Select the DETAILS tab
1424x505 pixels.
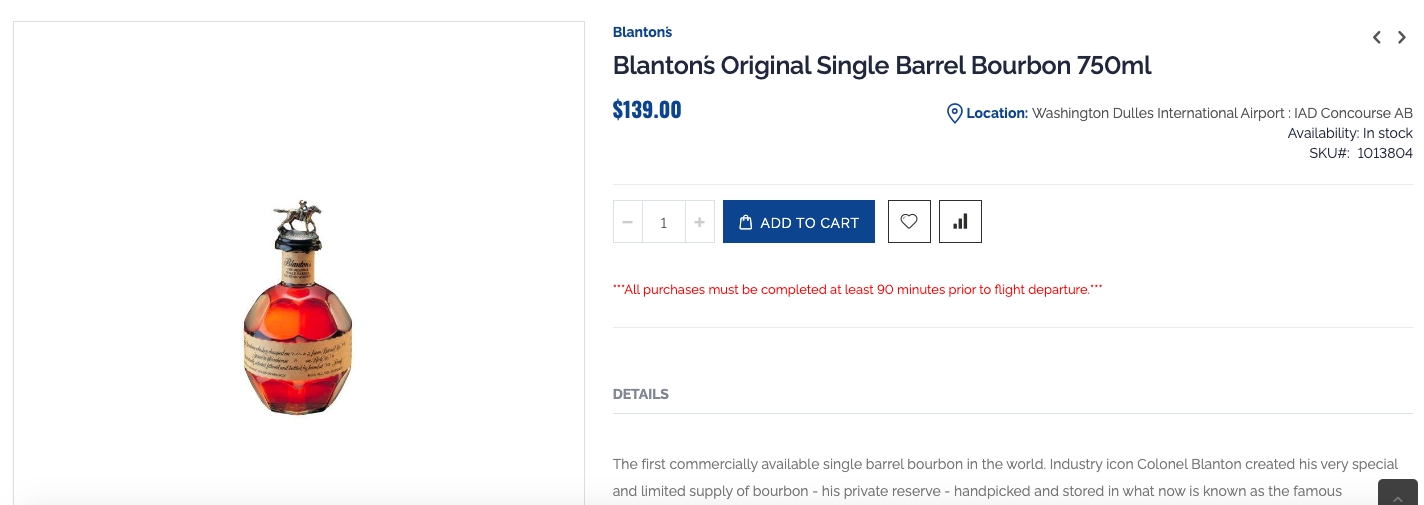pos(640,394)
